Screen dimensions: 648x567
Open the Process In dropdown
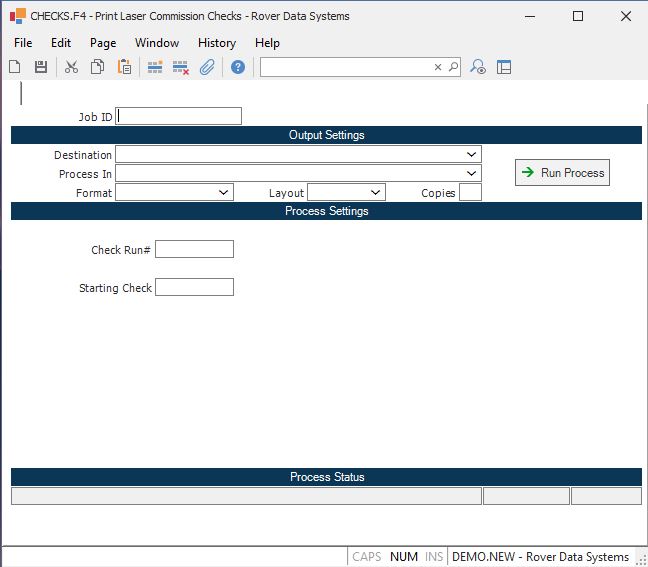click(x=471, y=173)
